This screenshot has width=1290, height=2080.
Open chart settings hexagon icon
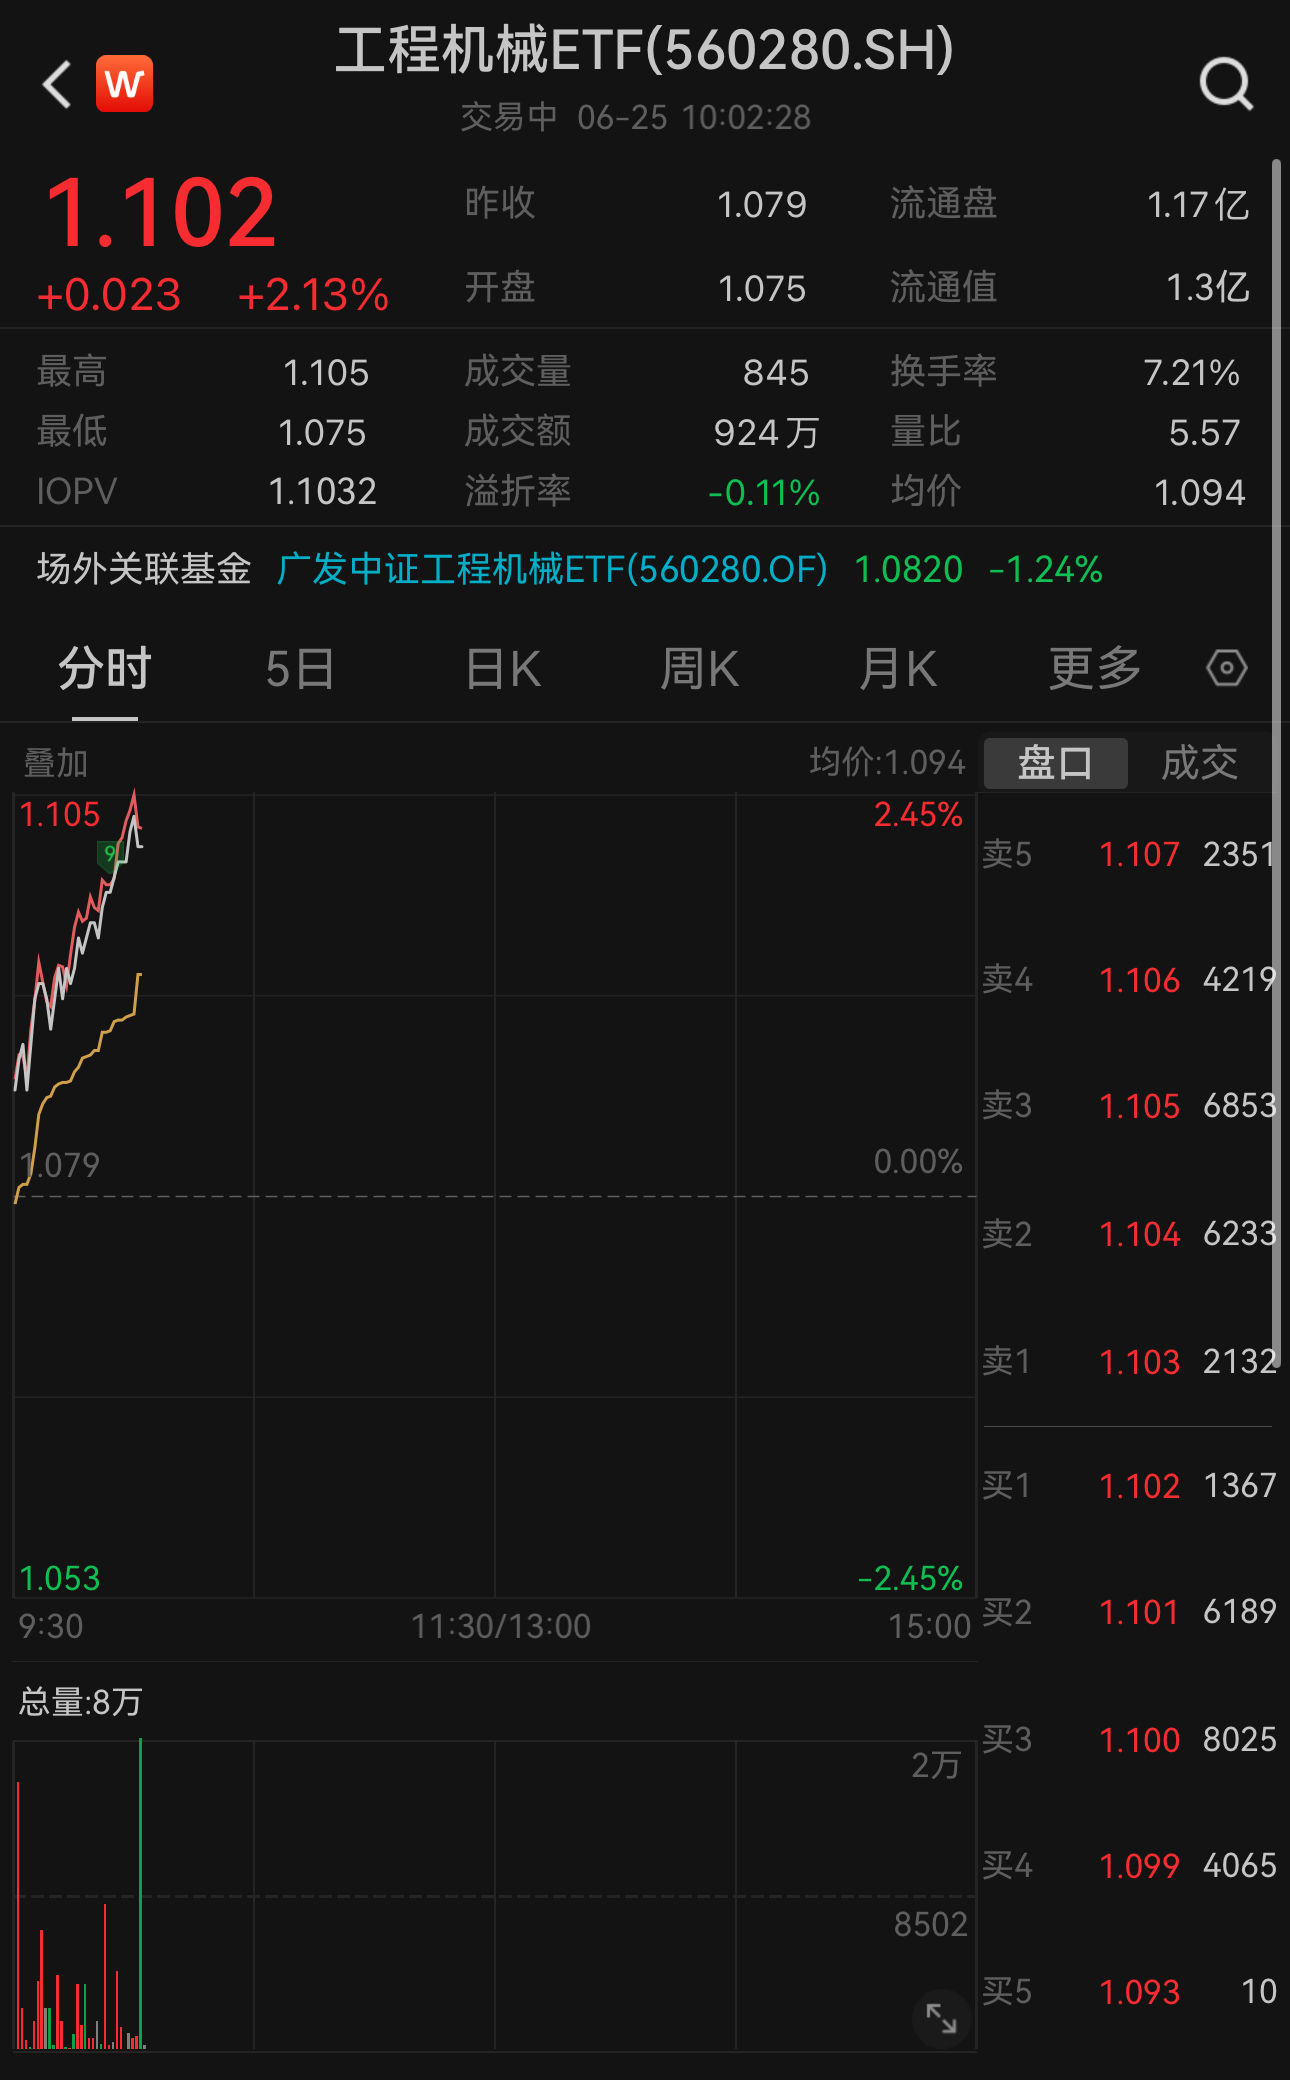(1226, 668)
